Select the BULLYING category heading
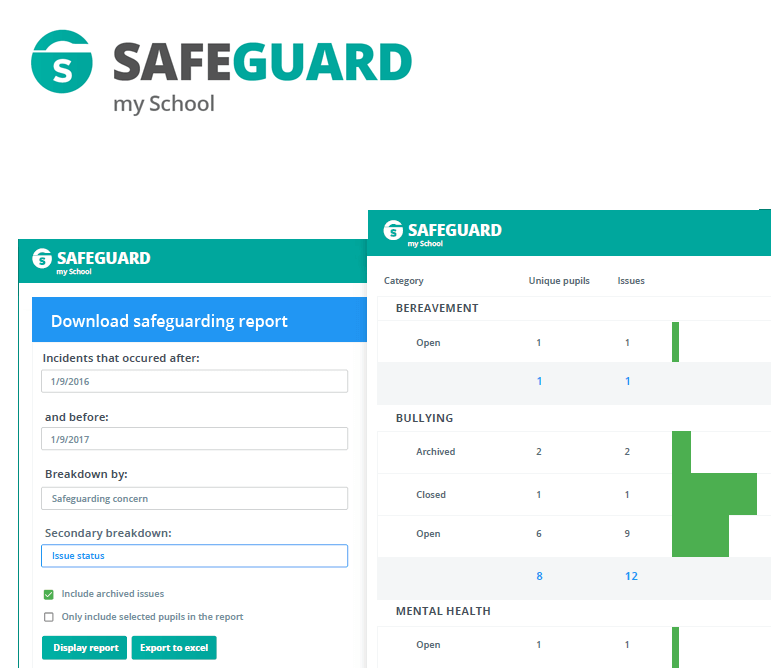The image size is (779, 668). tap(424, 418)
